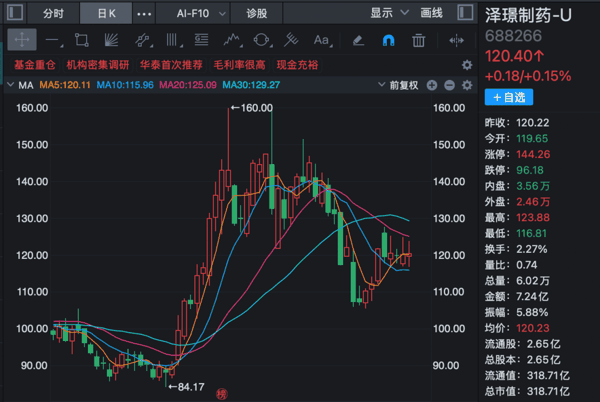
Task: Click the 84.17 low price marker
Action: point(186,387)
